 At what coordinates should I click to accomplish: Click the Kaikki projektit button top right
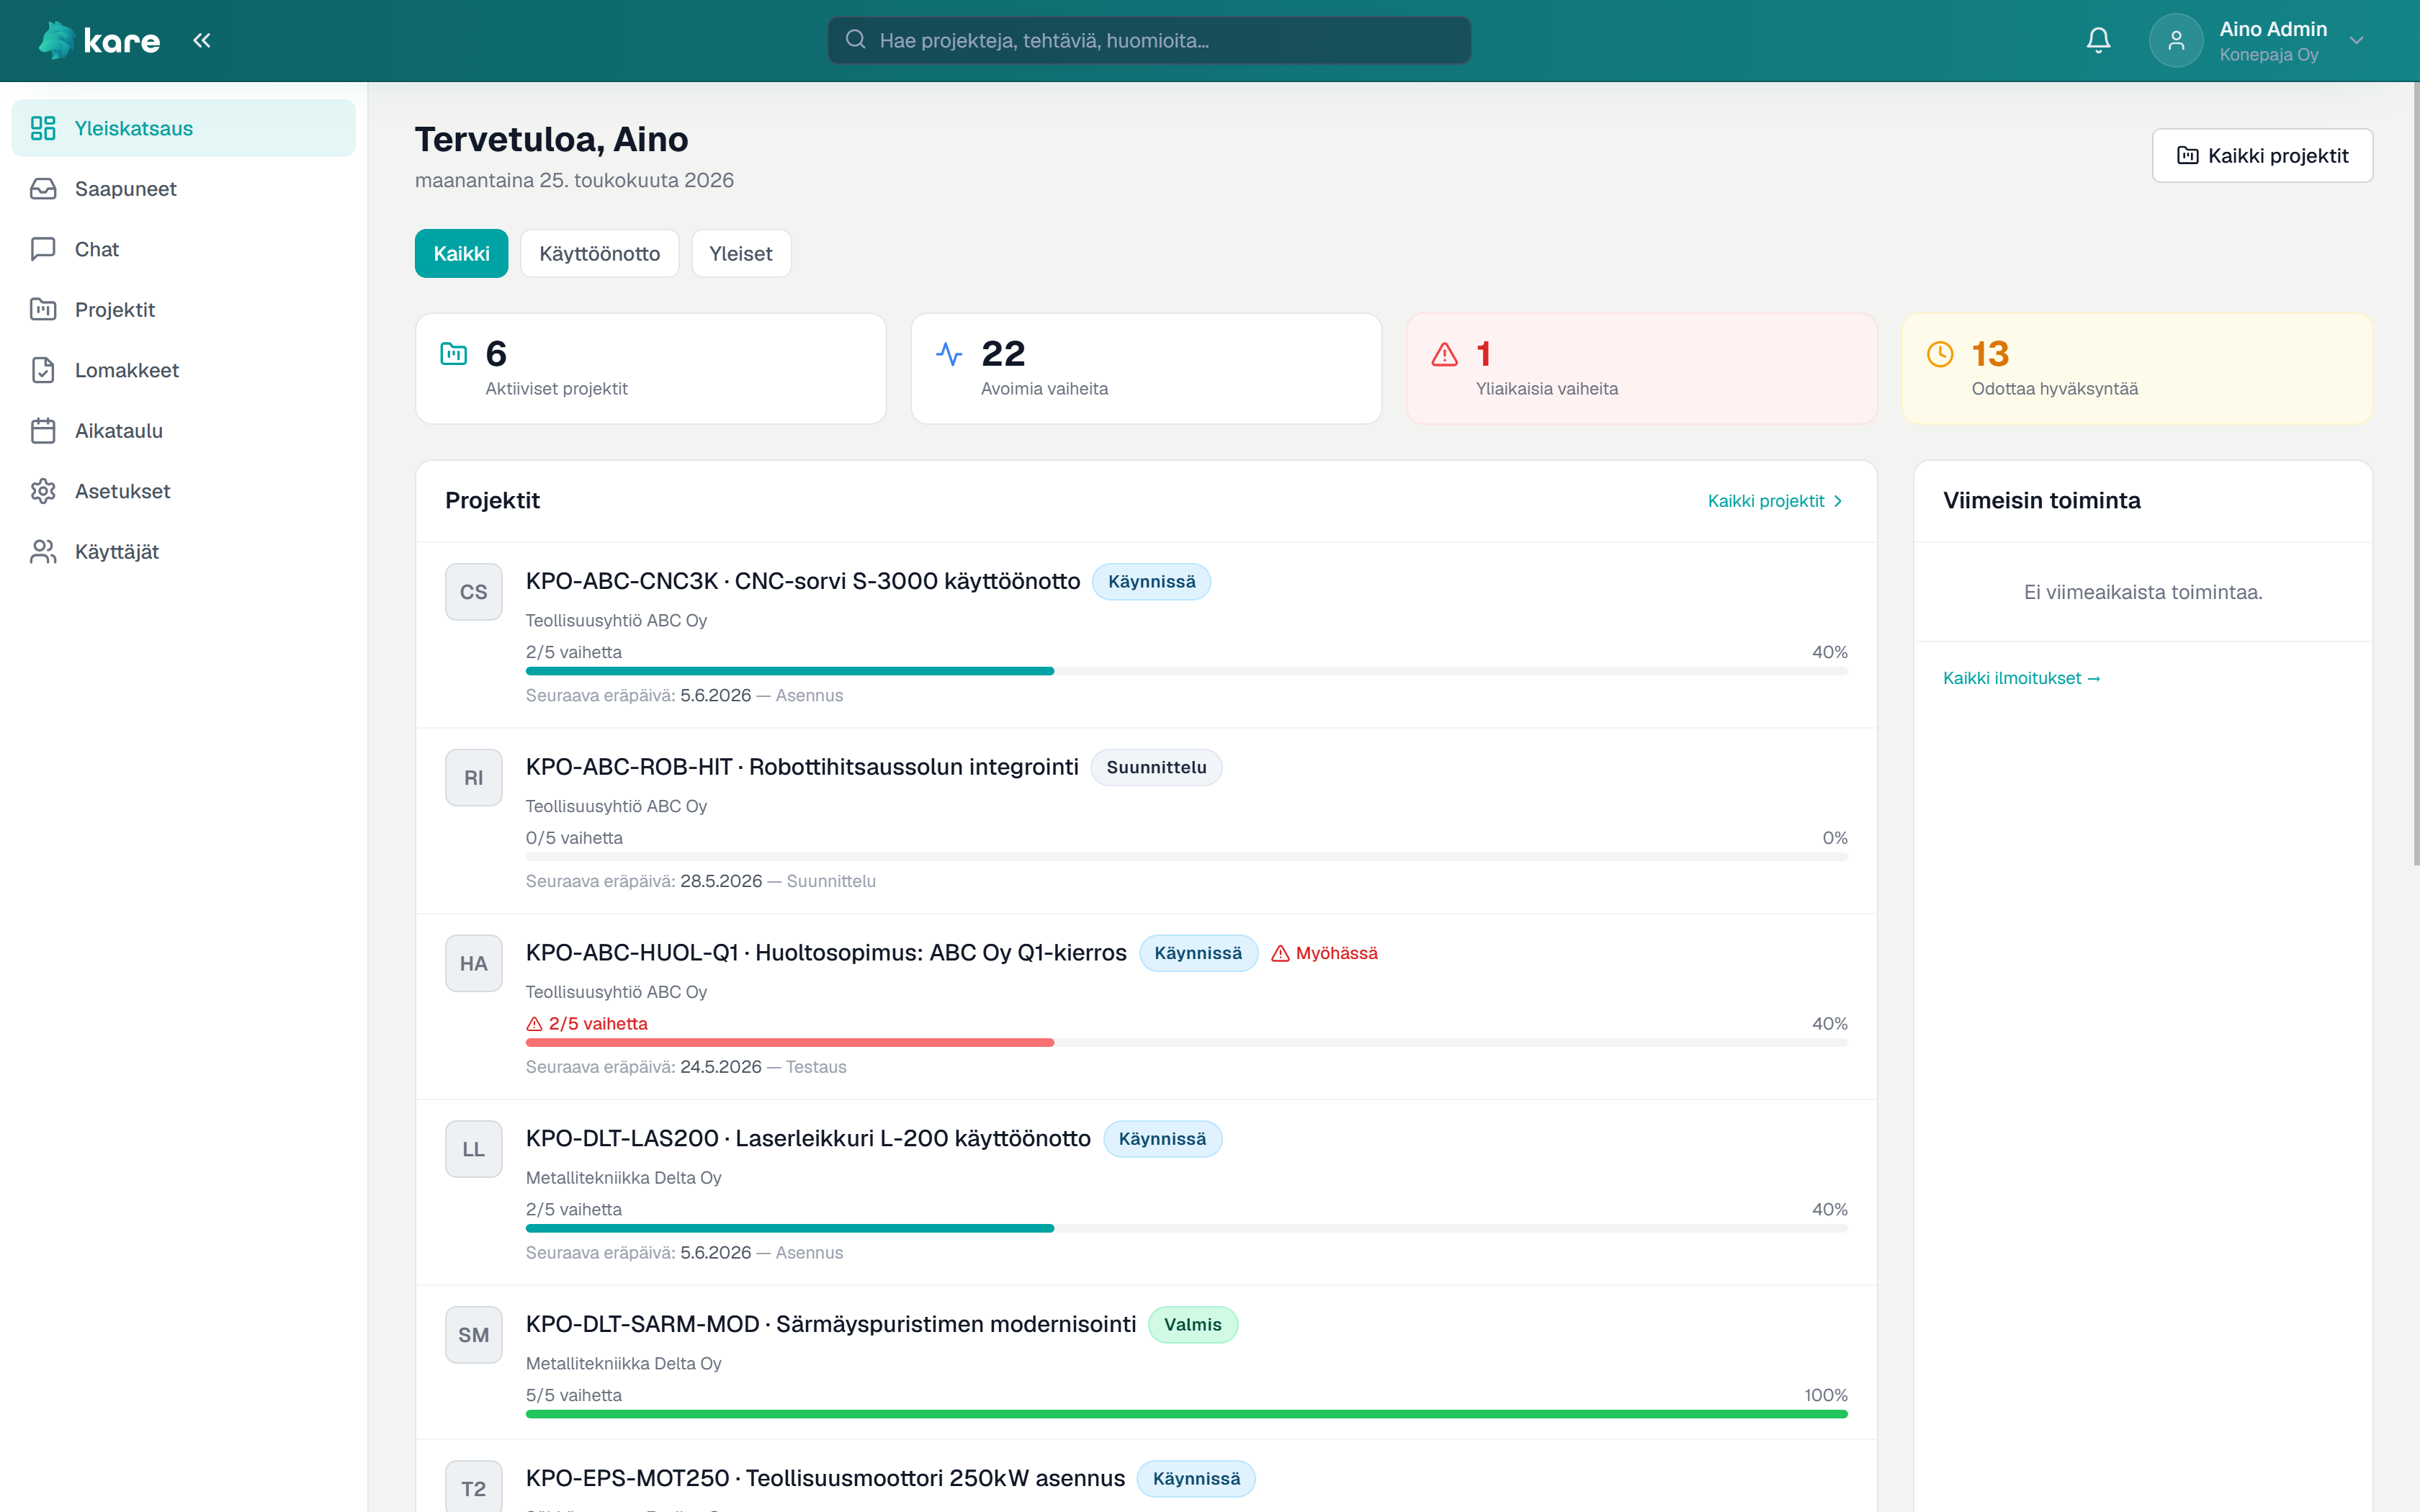pyautogui.click(x=2262, y=155)
